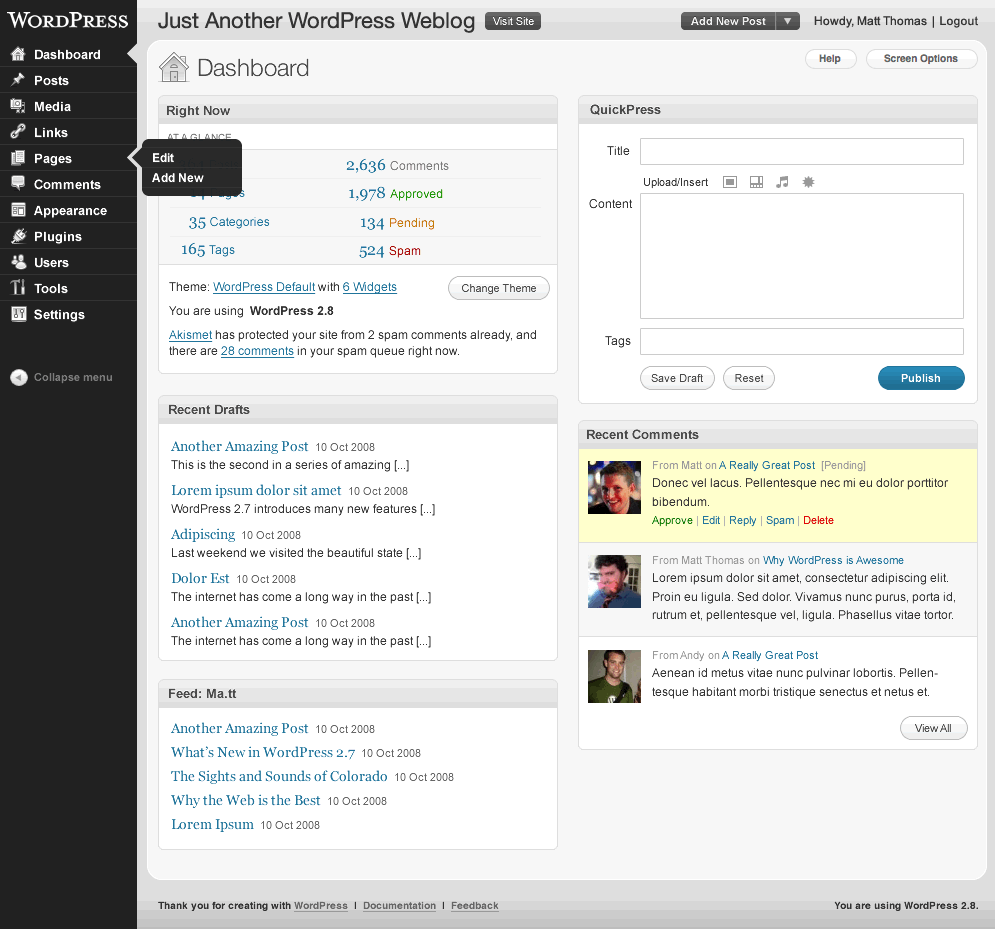Open 28 comments spam queue link
The image size is (995, 929).
click(257, 351)
